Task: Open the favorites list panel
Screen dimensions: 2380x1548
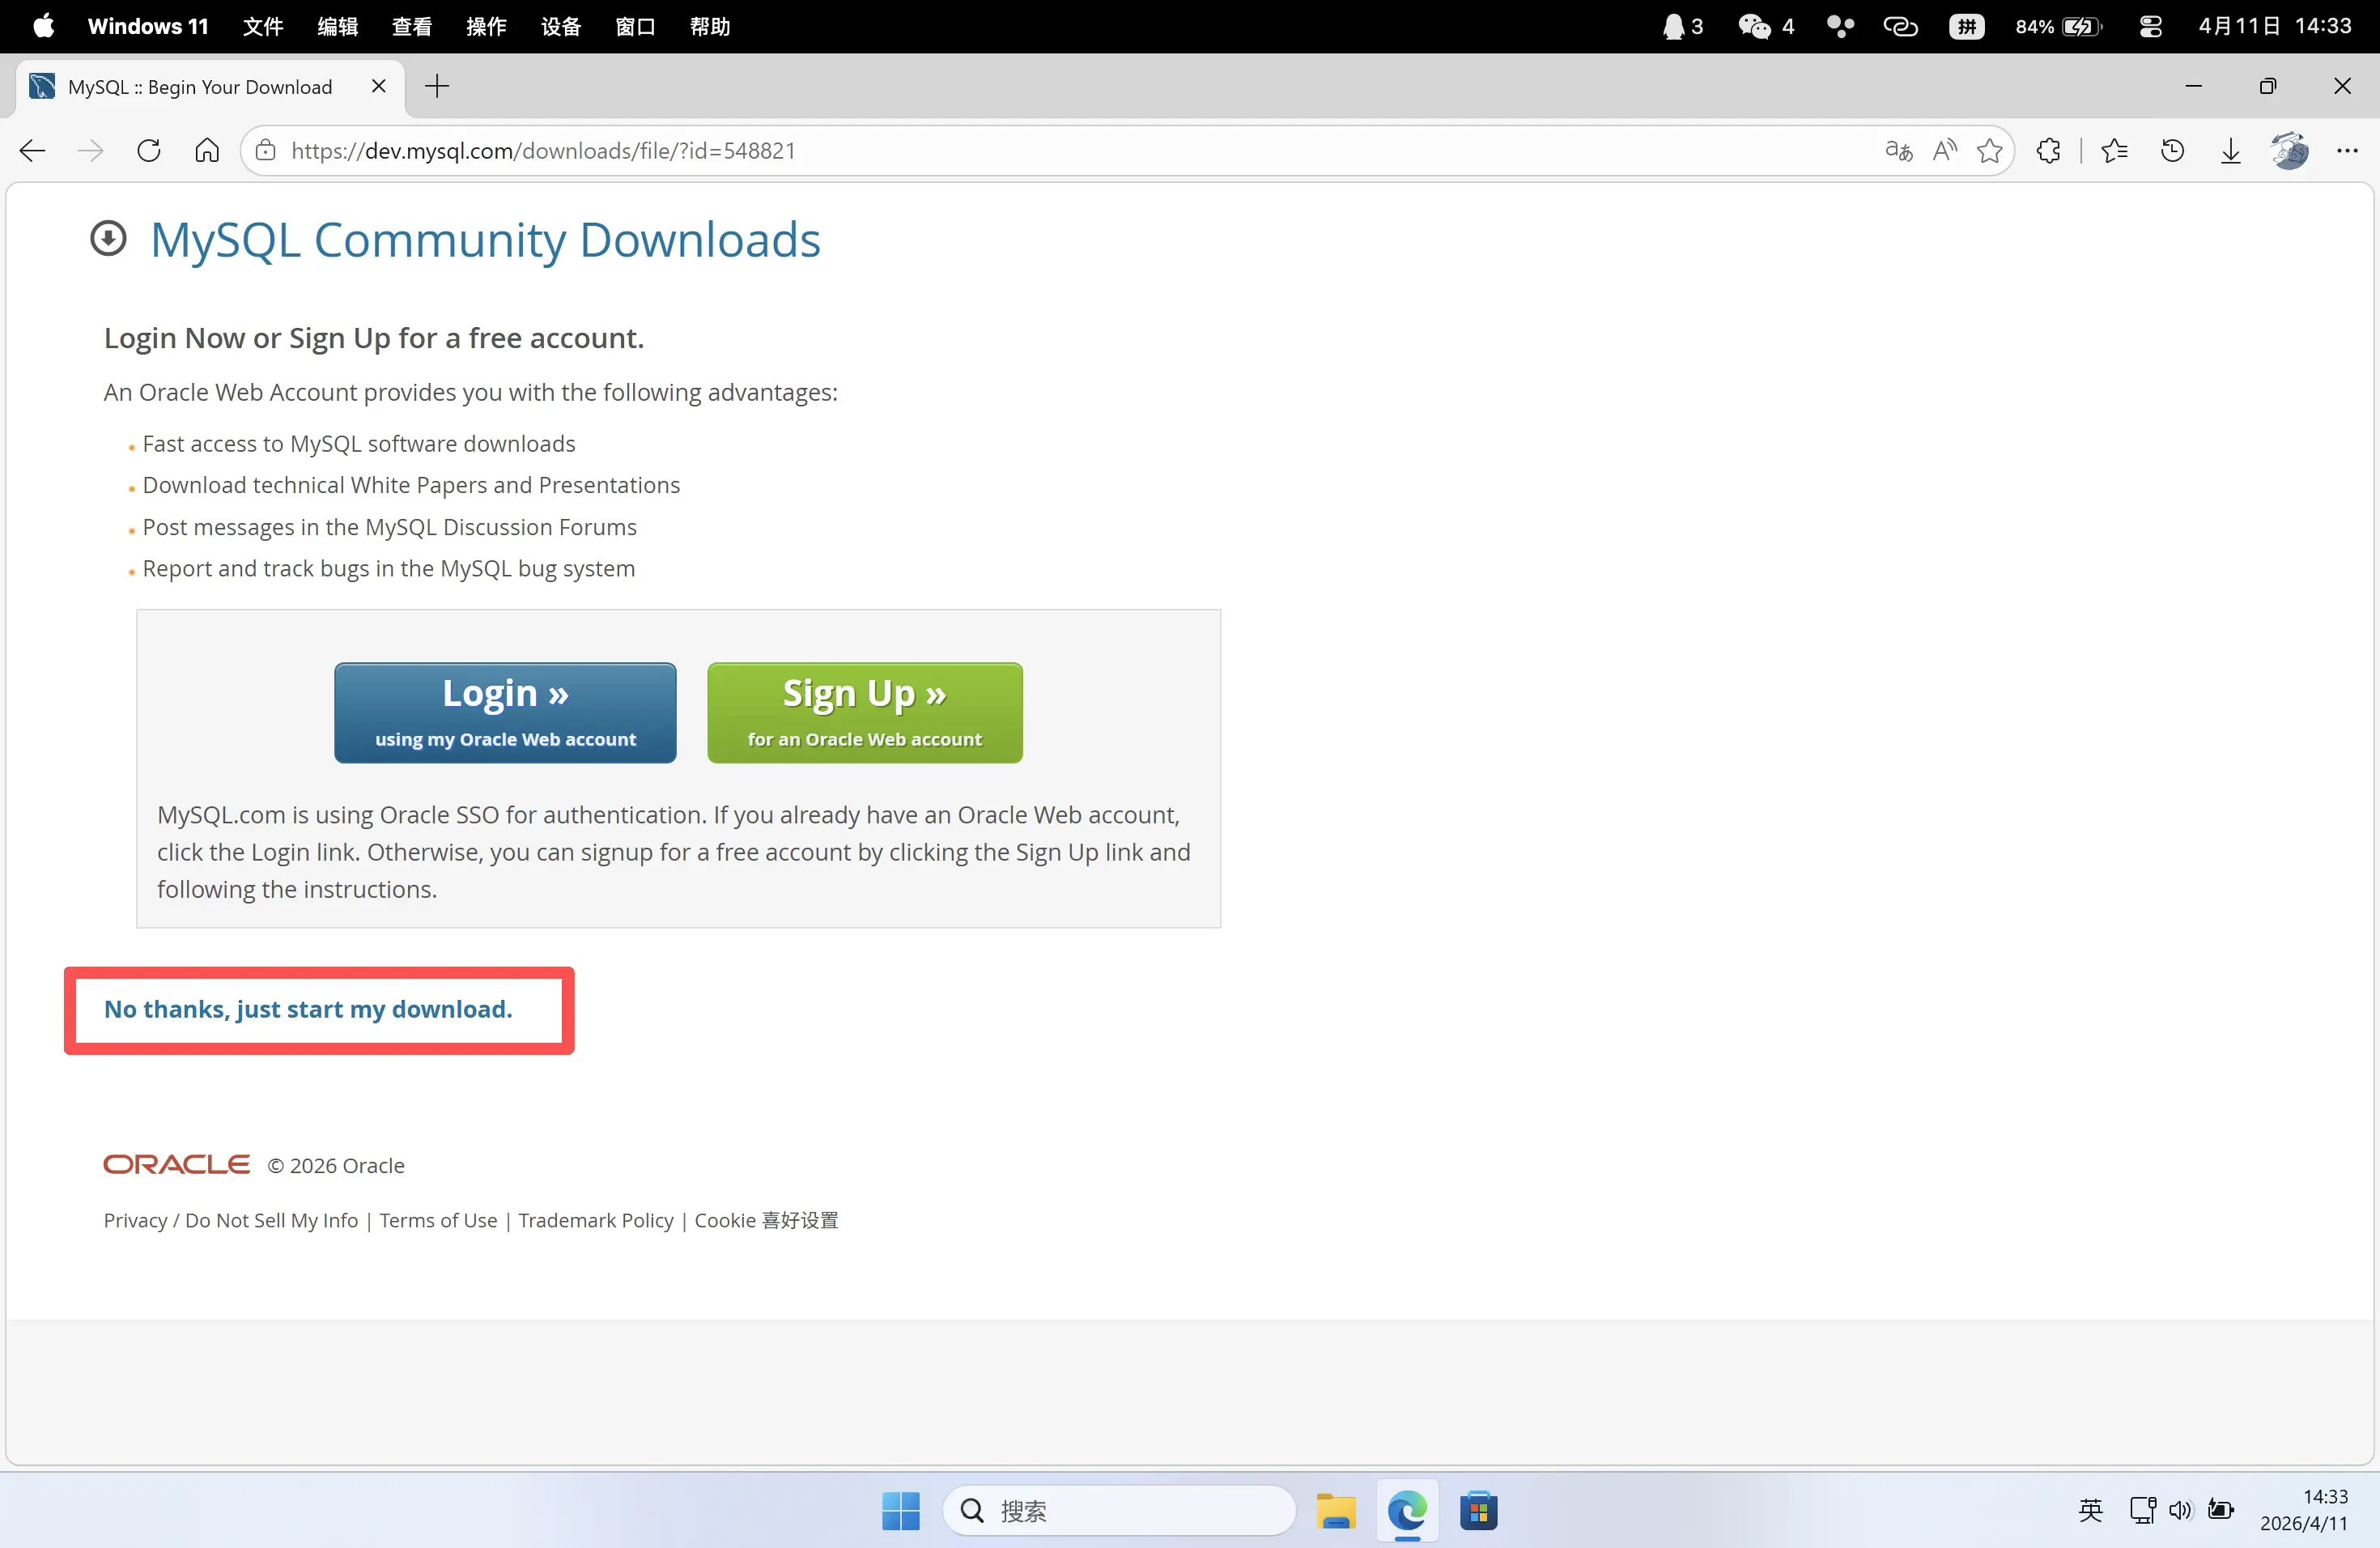Action: click(2114, 151)
